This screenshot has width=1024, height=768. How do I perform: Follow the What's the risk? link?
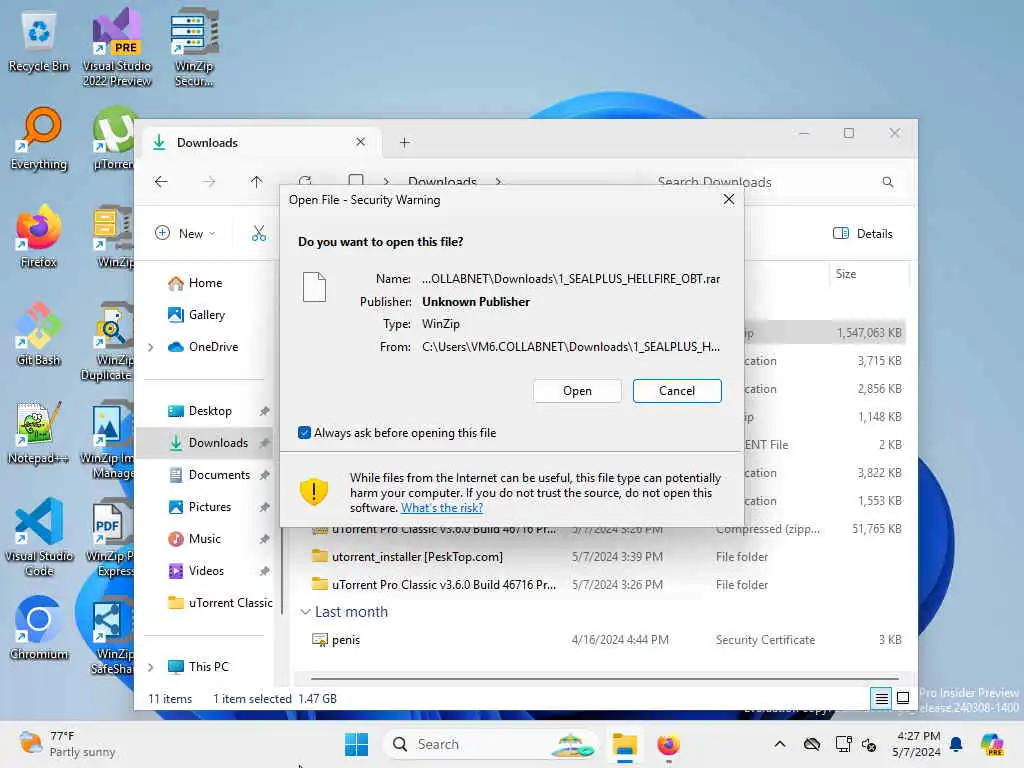(x=442, y=507)
